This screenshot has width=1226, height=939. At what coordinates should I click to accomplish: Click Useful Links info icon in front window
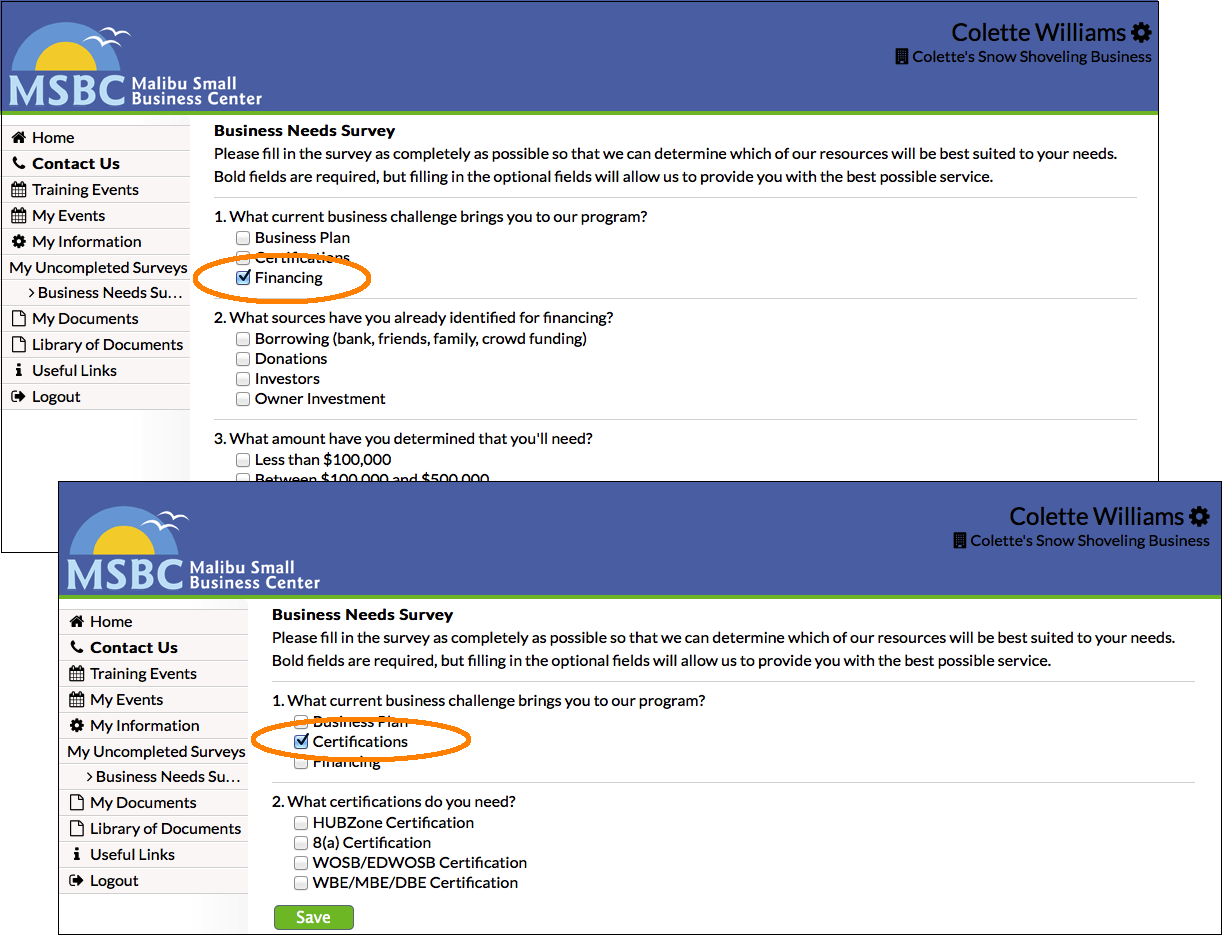click(x=77, y=855)
